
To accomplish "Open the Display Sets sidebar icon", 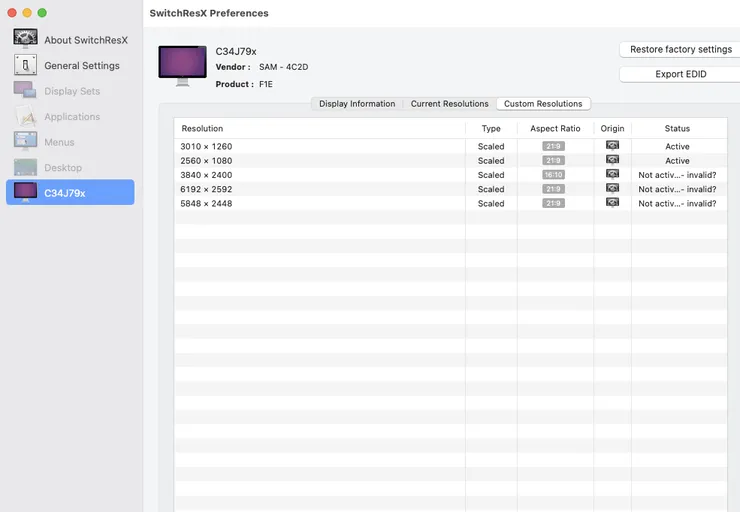I will point(25,90).
